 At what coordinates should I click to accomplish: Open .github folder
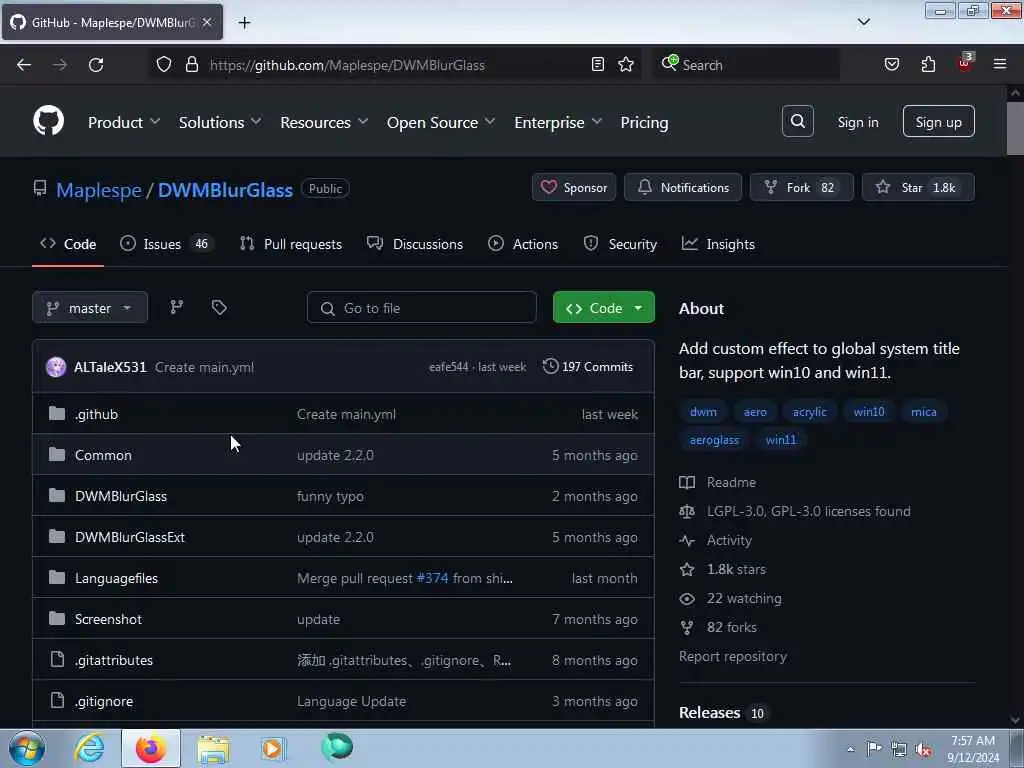click(96, 414)
